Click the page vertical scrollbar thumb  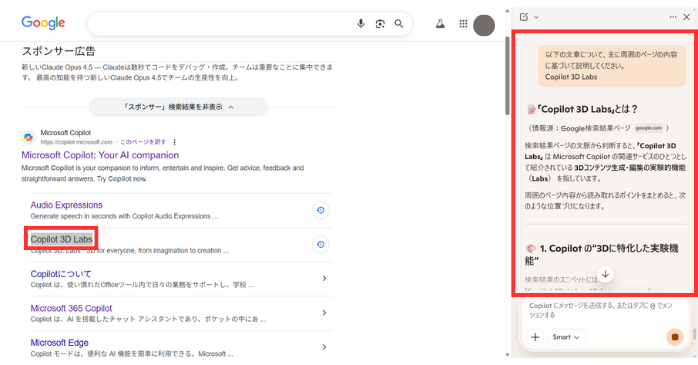pyautogui.click(x=508, y=76)
